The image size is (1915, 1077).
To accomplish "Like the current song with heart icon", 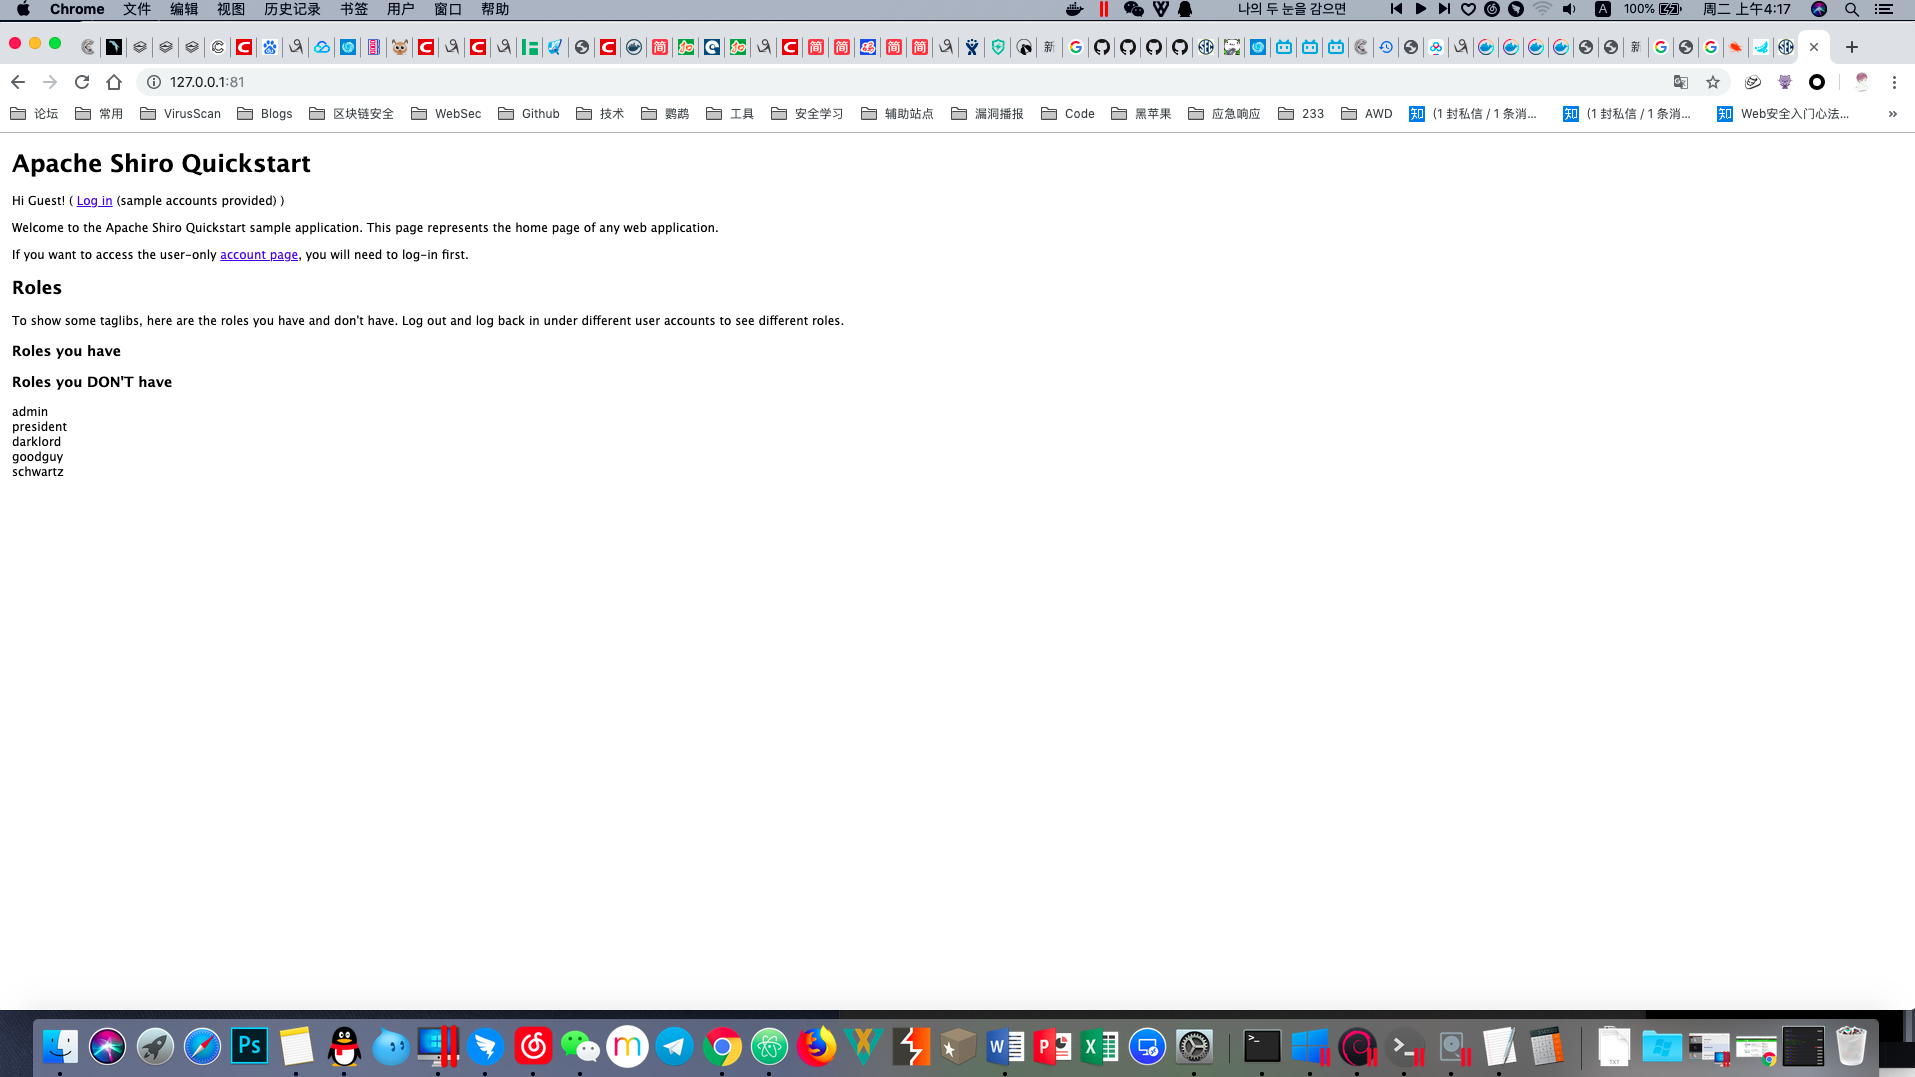I will pyautogui.click(x=1468, y=9).
